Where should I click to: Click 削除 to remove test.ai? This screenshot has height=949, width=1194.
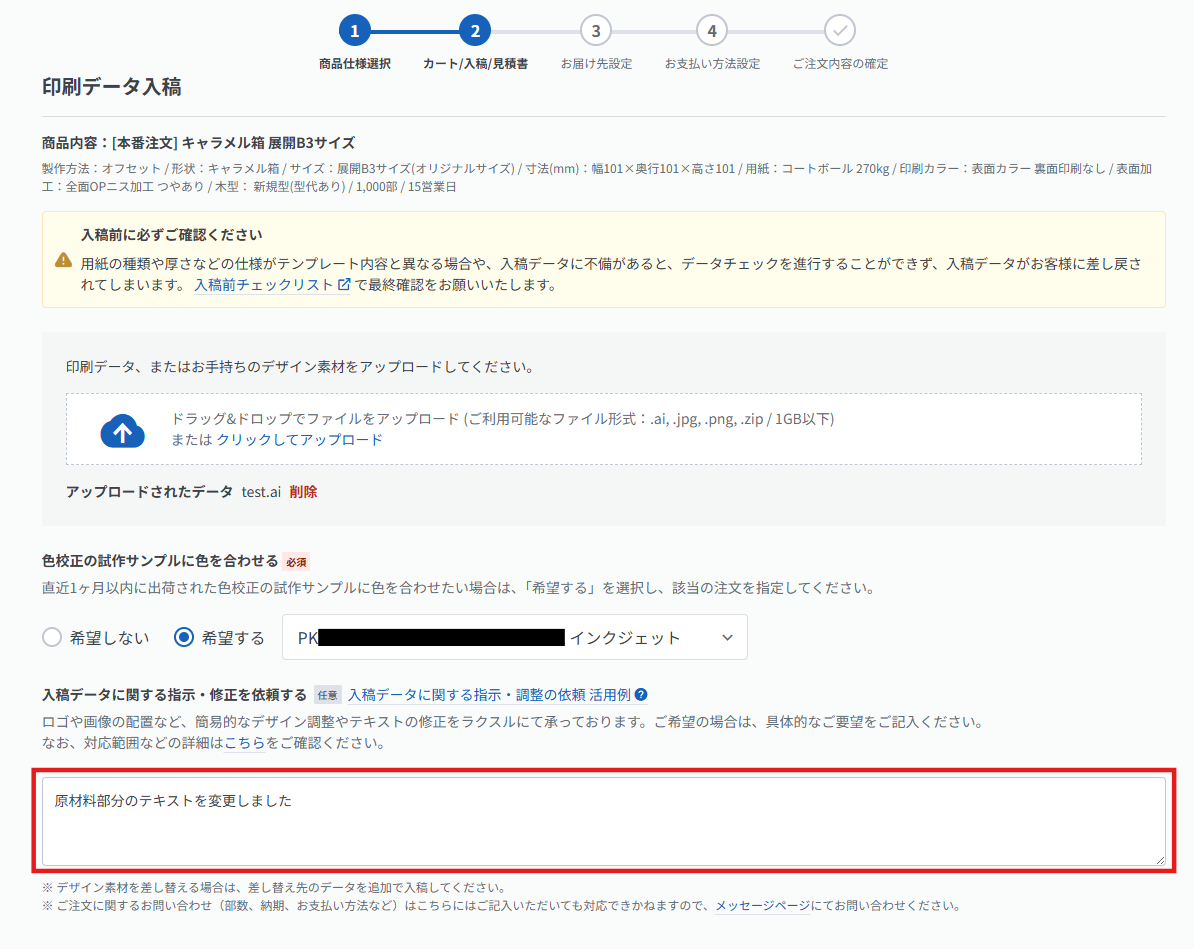click(x=303, y=492)
